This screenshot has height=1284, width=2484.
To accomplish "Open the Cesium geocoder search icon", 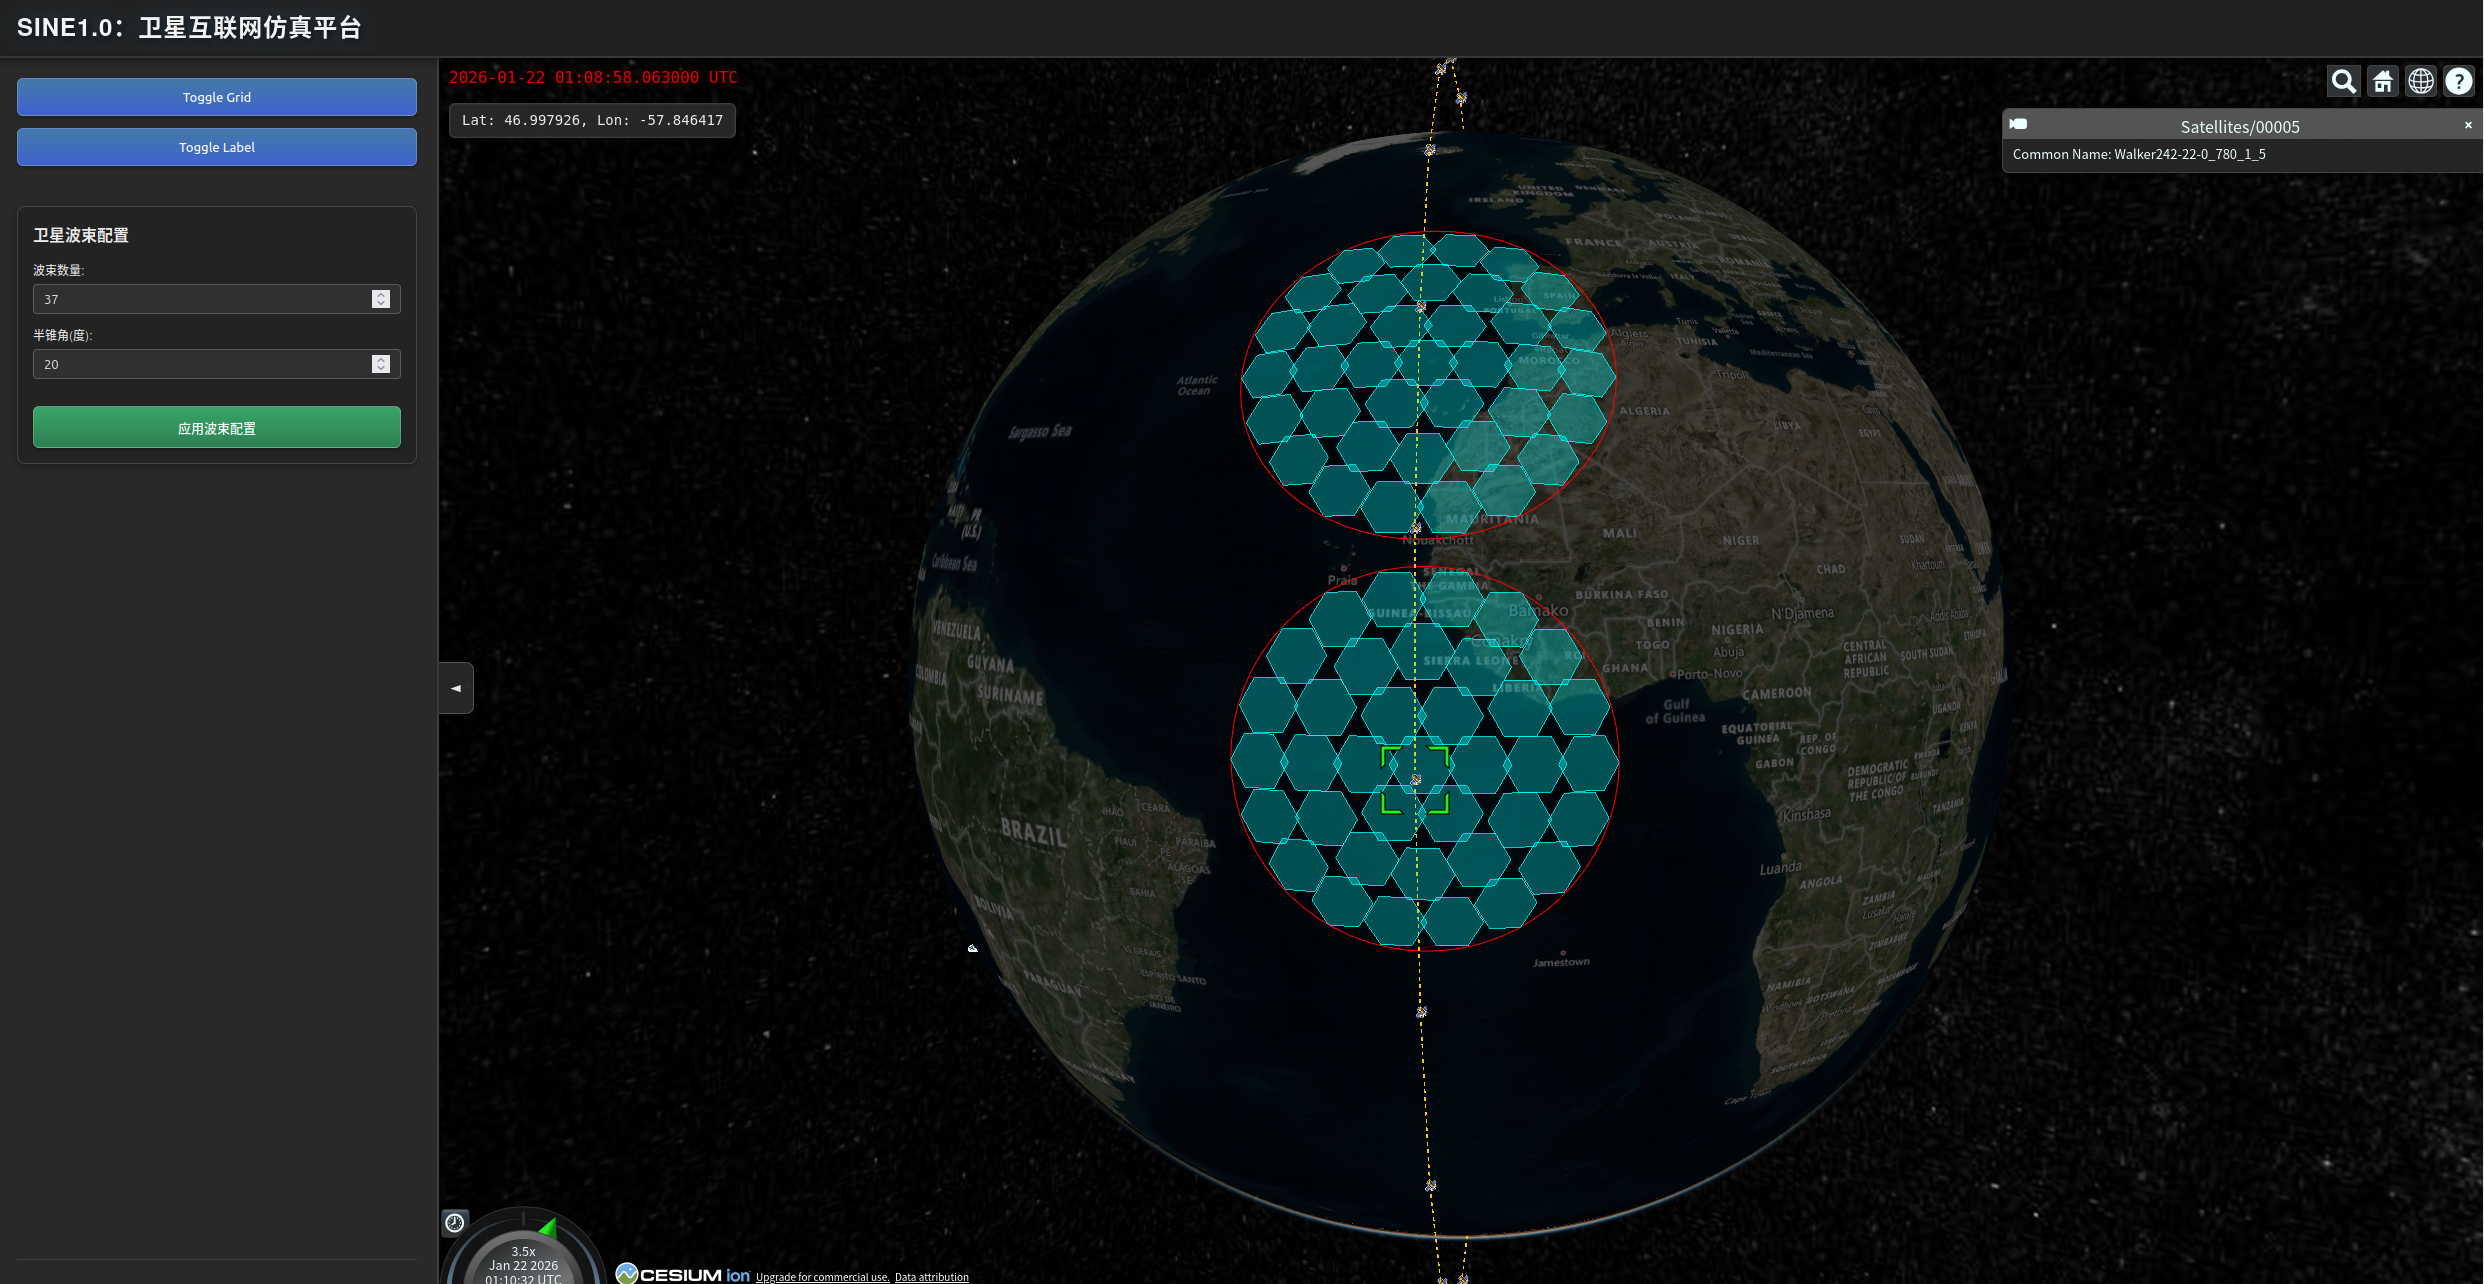I will pyautogui.click(x=2343, y=81).
